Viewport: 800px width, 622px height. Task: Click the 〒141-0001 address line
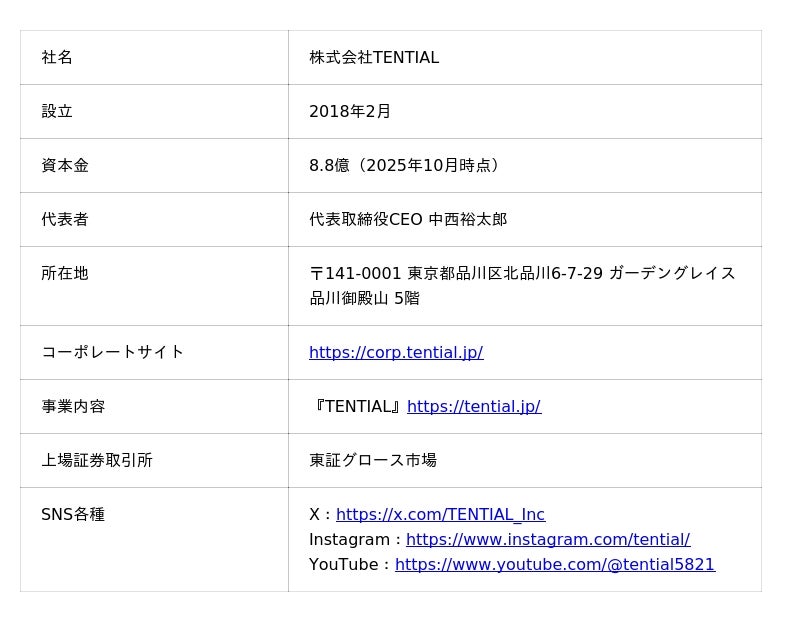(x=522, y=273)
